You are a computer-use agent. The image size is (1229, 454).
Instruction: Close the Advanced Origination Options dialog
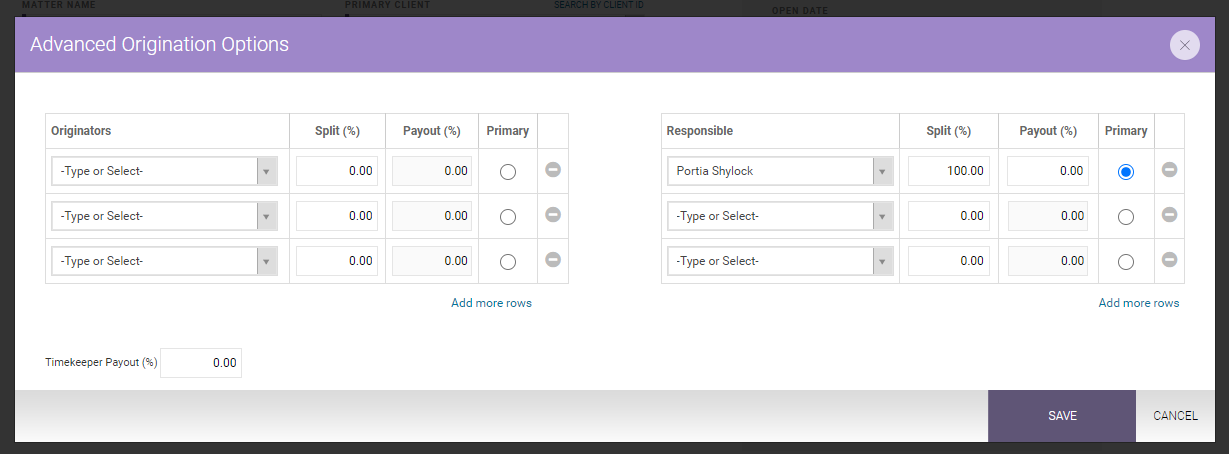pyautogui.click(x=1184, y=45)
